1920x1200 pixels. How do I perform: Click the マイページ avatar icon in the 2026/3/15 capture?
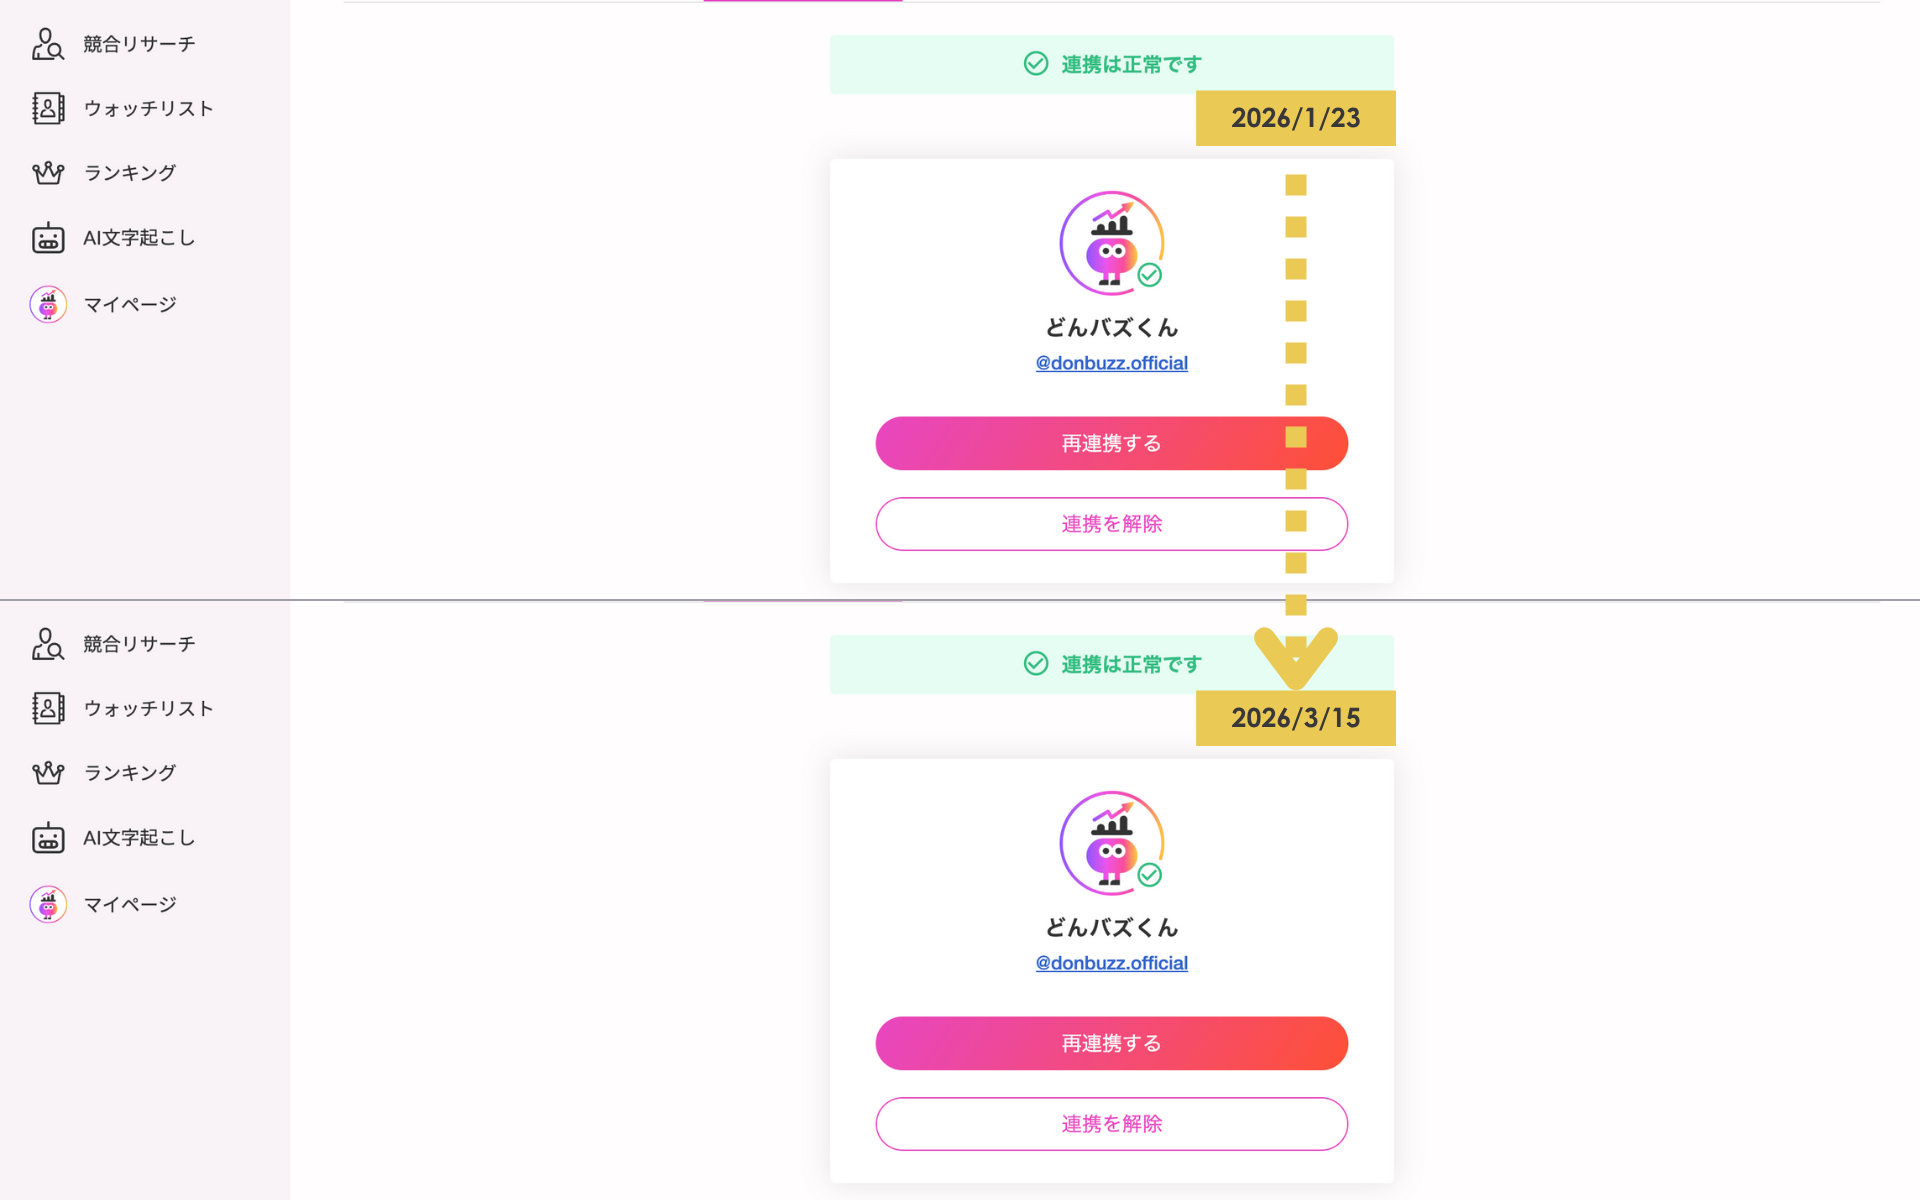[x=48, y=904]
